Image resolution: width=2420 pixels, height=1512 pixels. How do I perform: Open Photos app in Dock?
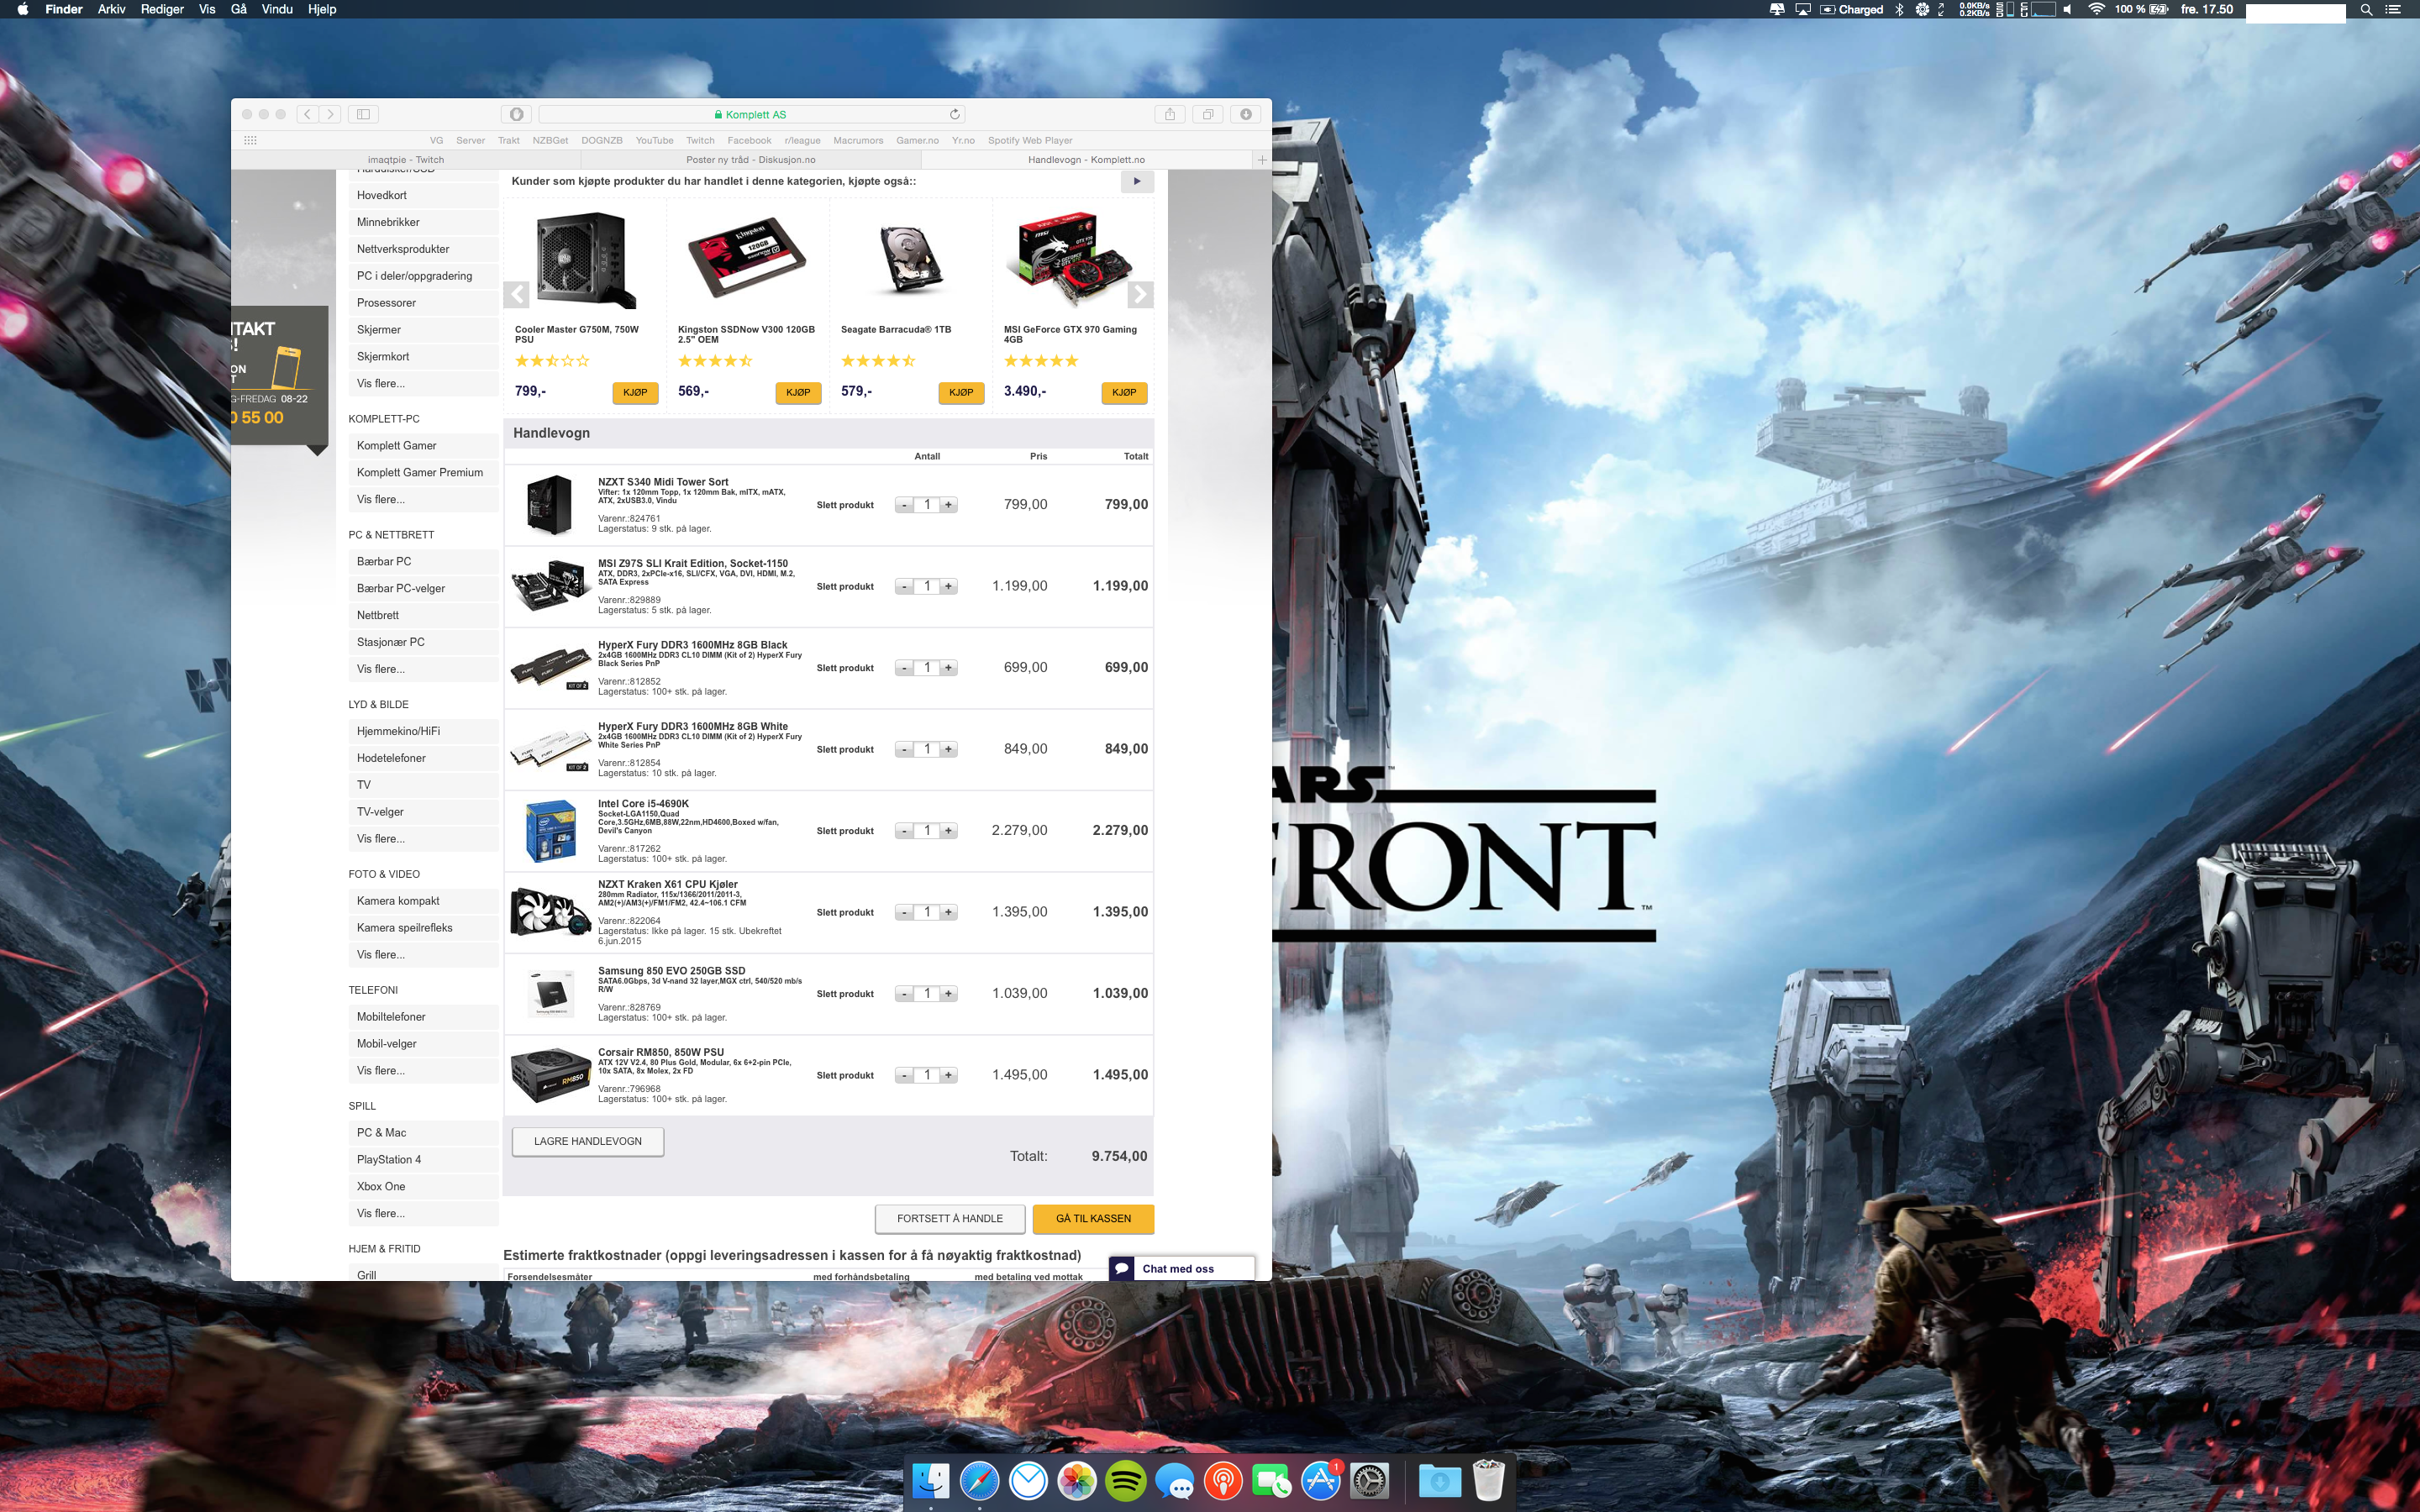click(x=1077, y=1481)
